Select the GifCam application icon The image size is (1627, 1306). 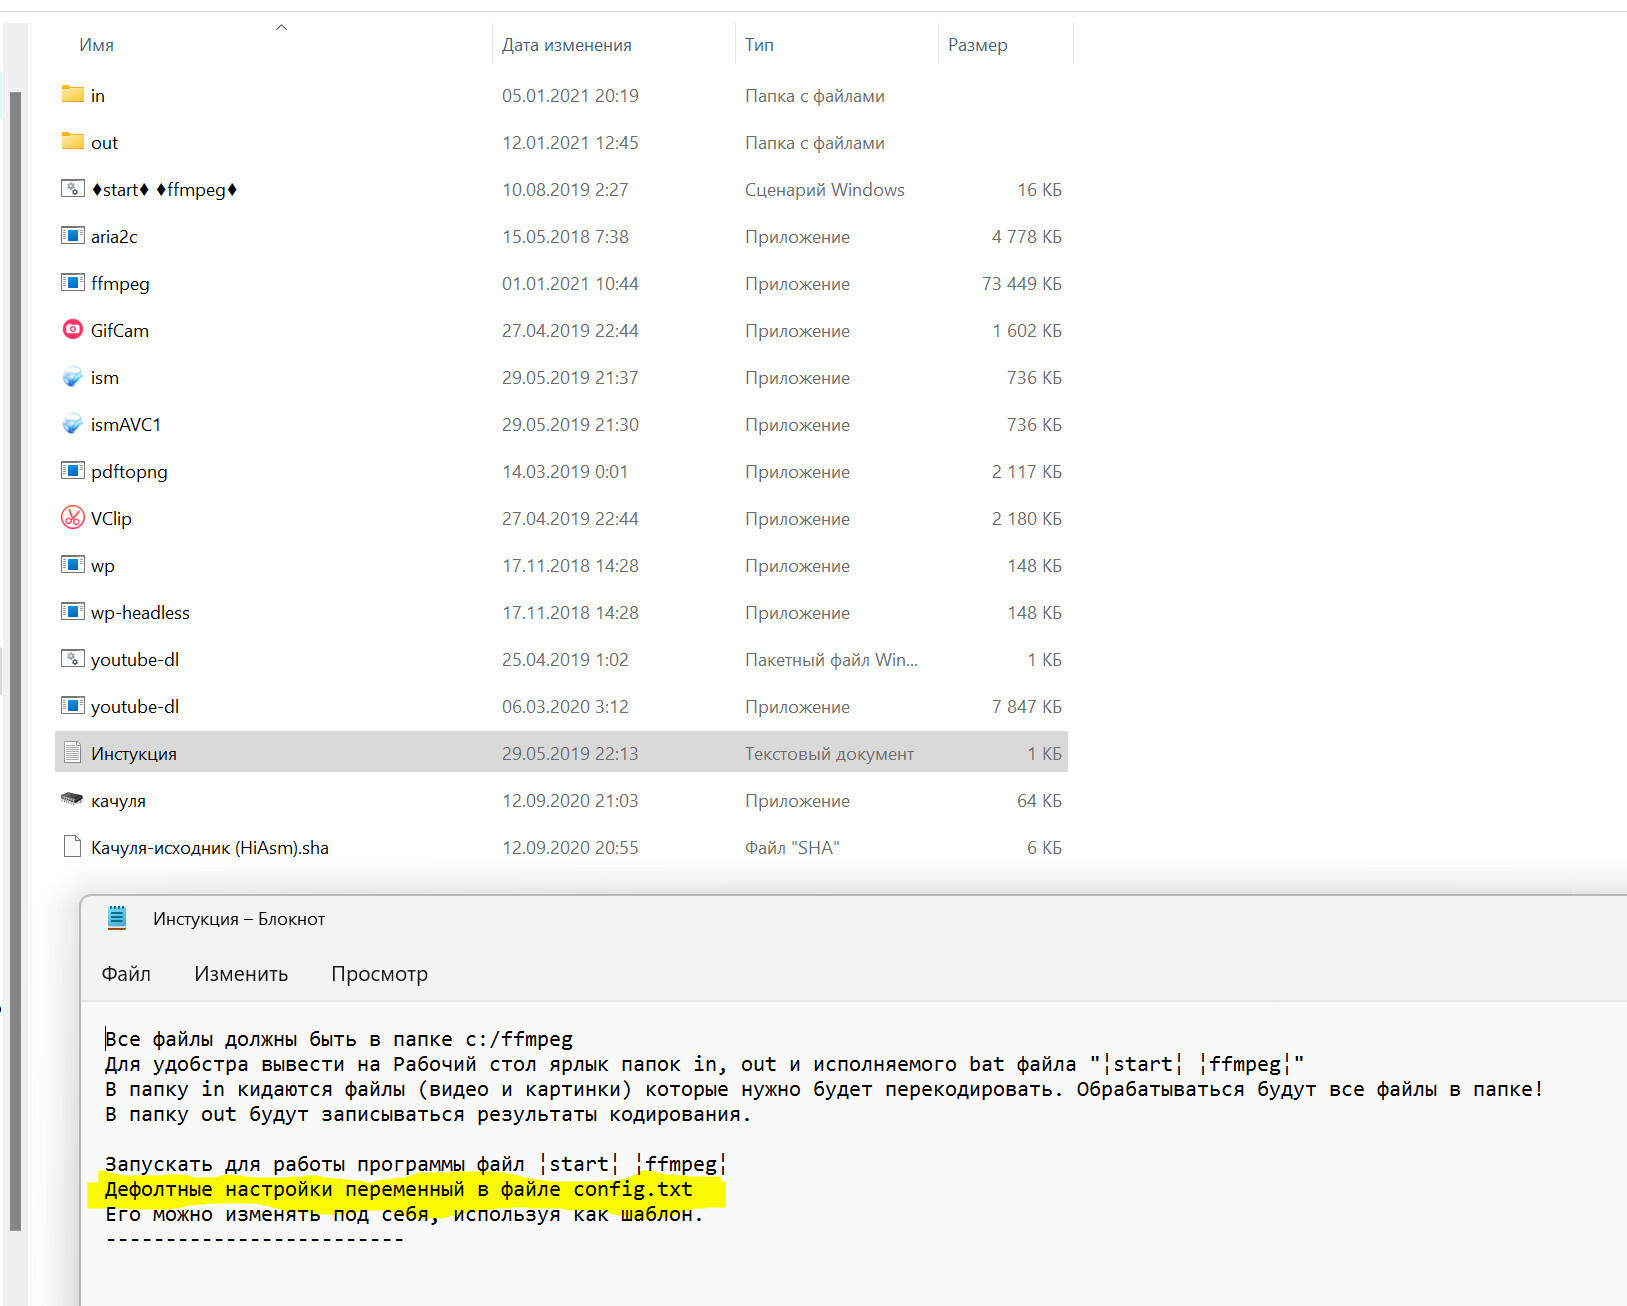coord(72,329)
